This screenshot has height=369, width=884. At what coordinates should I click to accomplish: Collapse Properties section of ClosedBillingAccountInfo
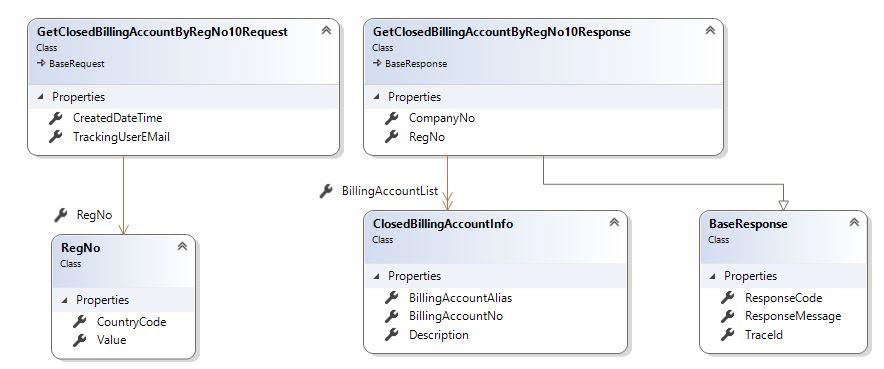coord(375,277)
